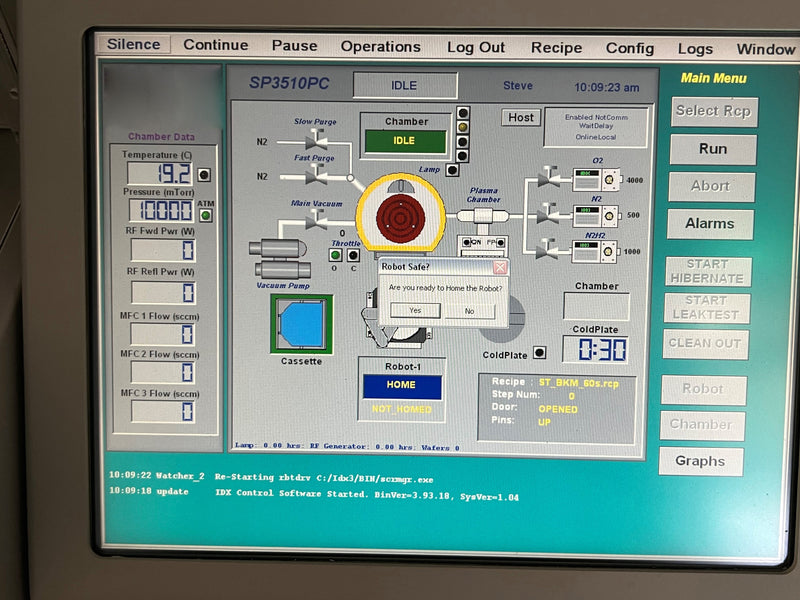This screenshot has width=800, height=600.
Task: Click the ColdPlate status toggle
Action: (x=540, y=352)
